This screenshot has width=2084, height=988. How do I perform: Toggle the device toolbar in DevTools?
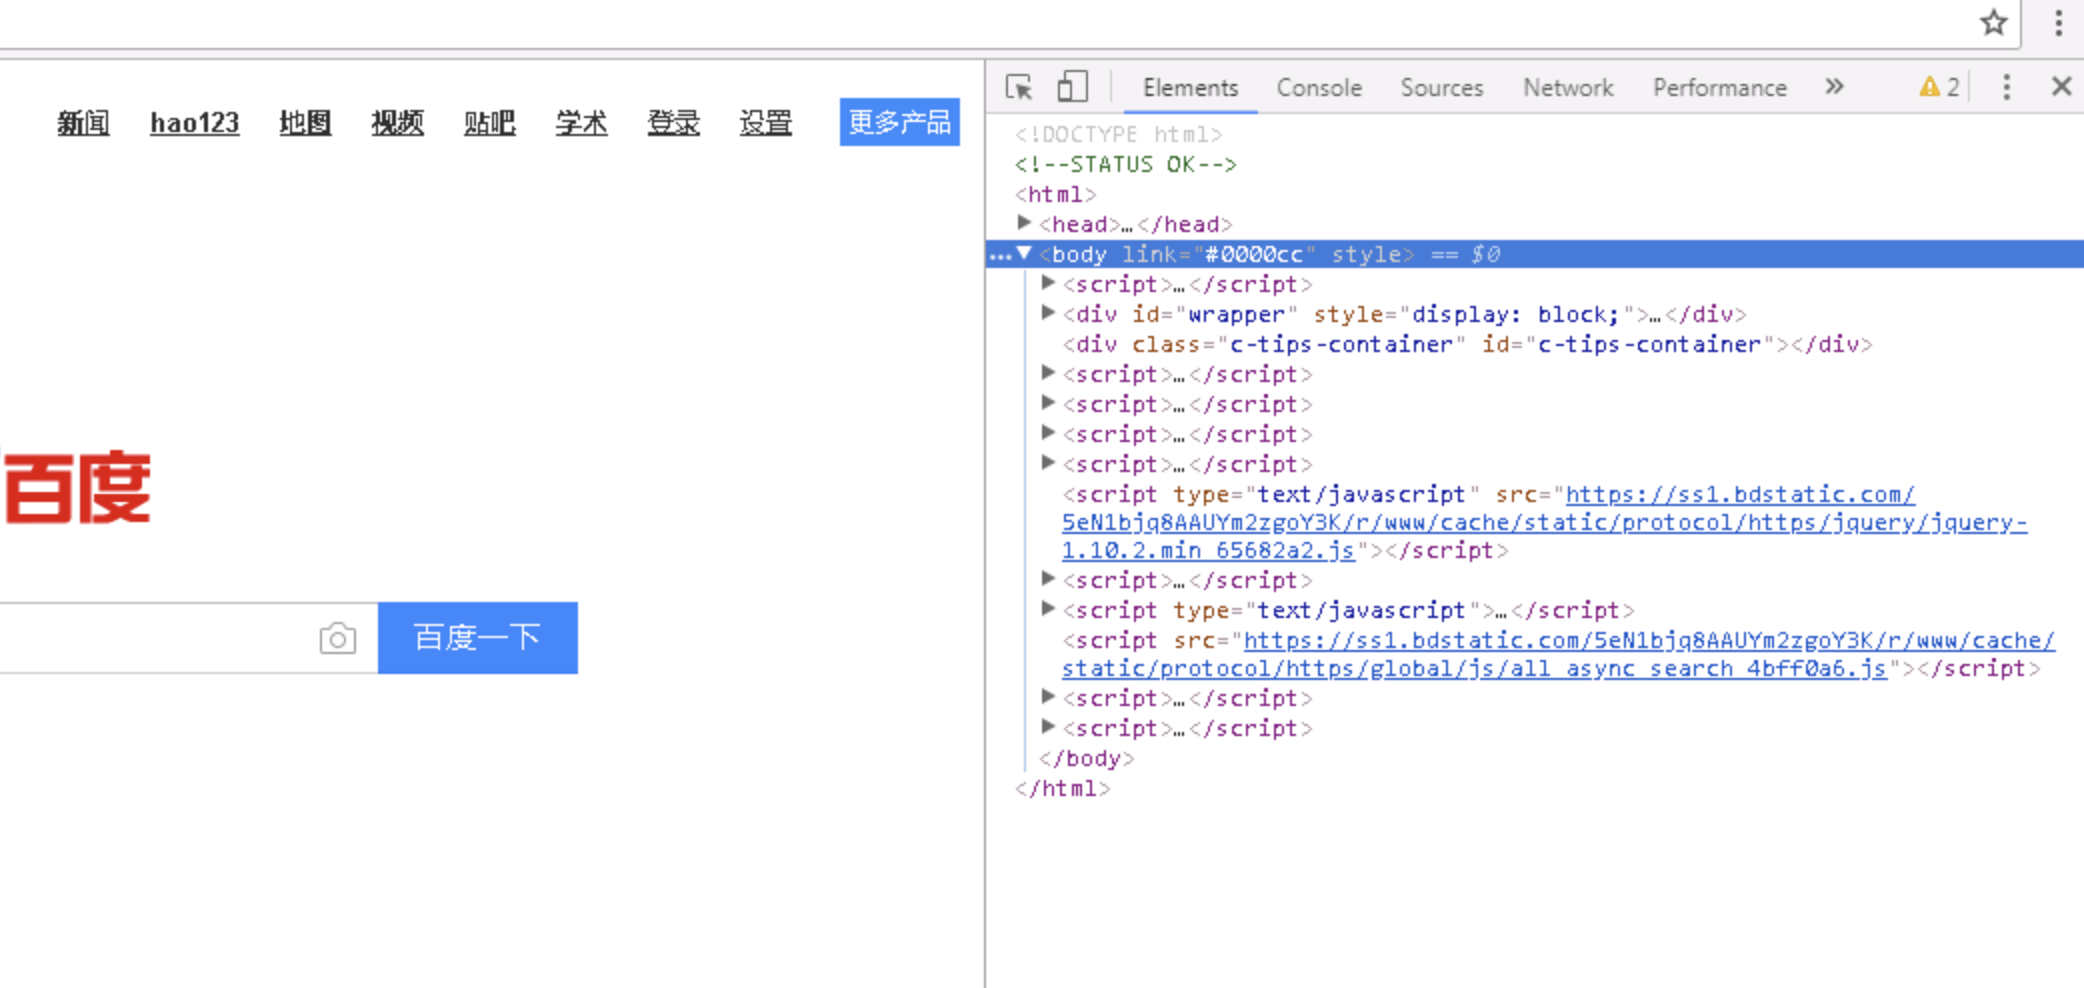pyautogui.click(x=1072, y=87)
